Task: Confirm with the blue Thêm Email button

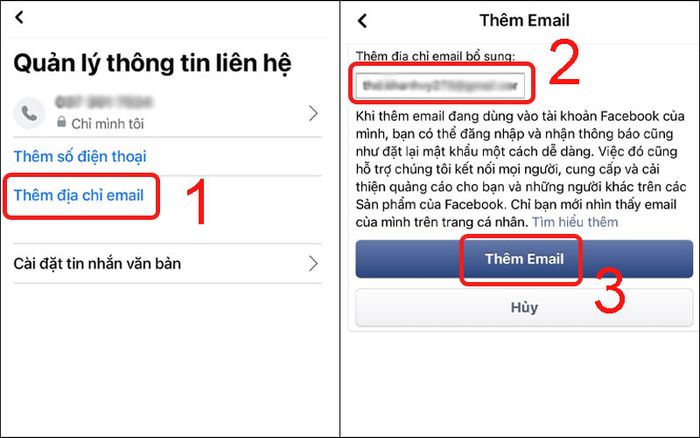Action: click(x=524, y=259)
